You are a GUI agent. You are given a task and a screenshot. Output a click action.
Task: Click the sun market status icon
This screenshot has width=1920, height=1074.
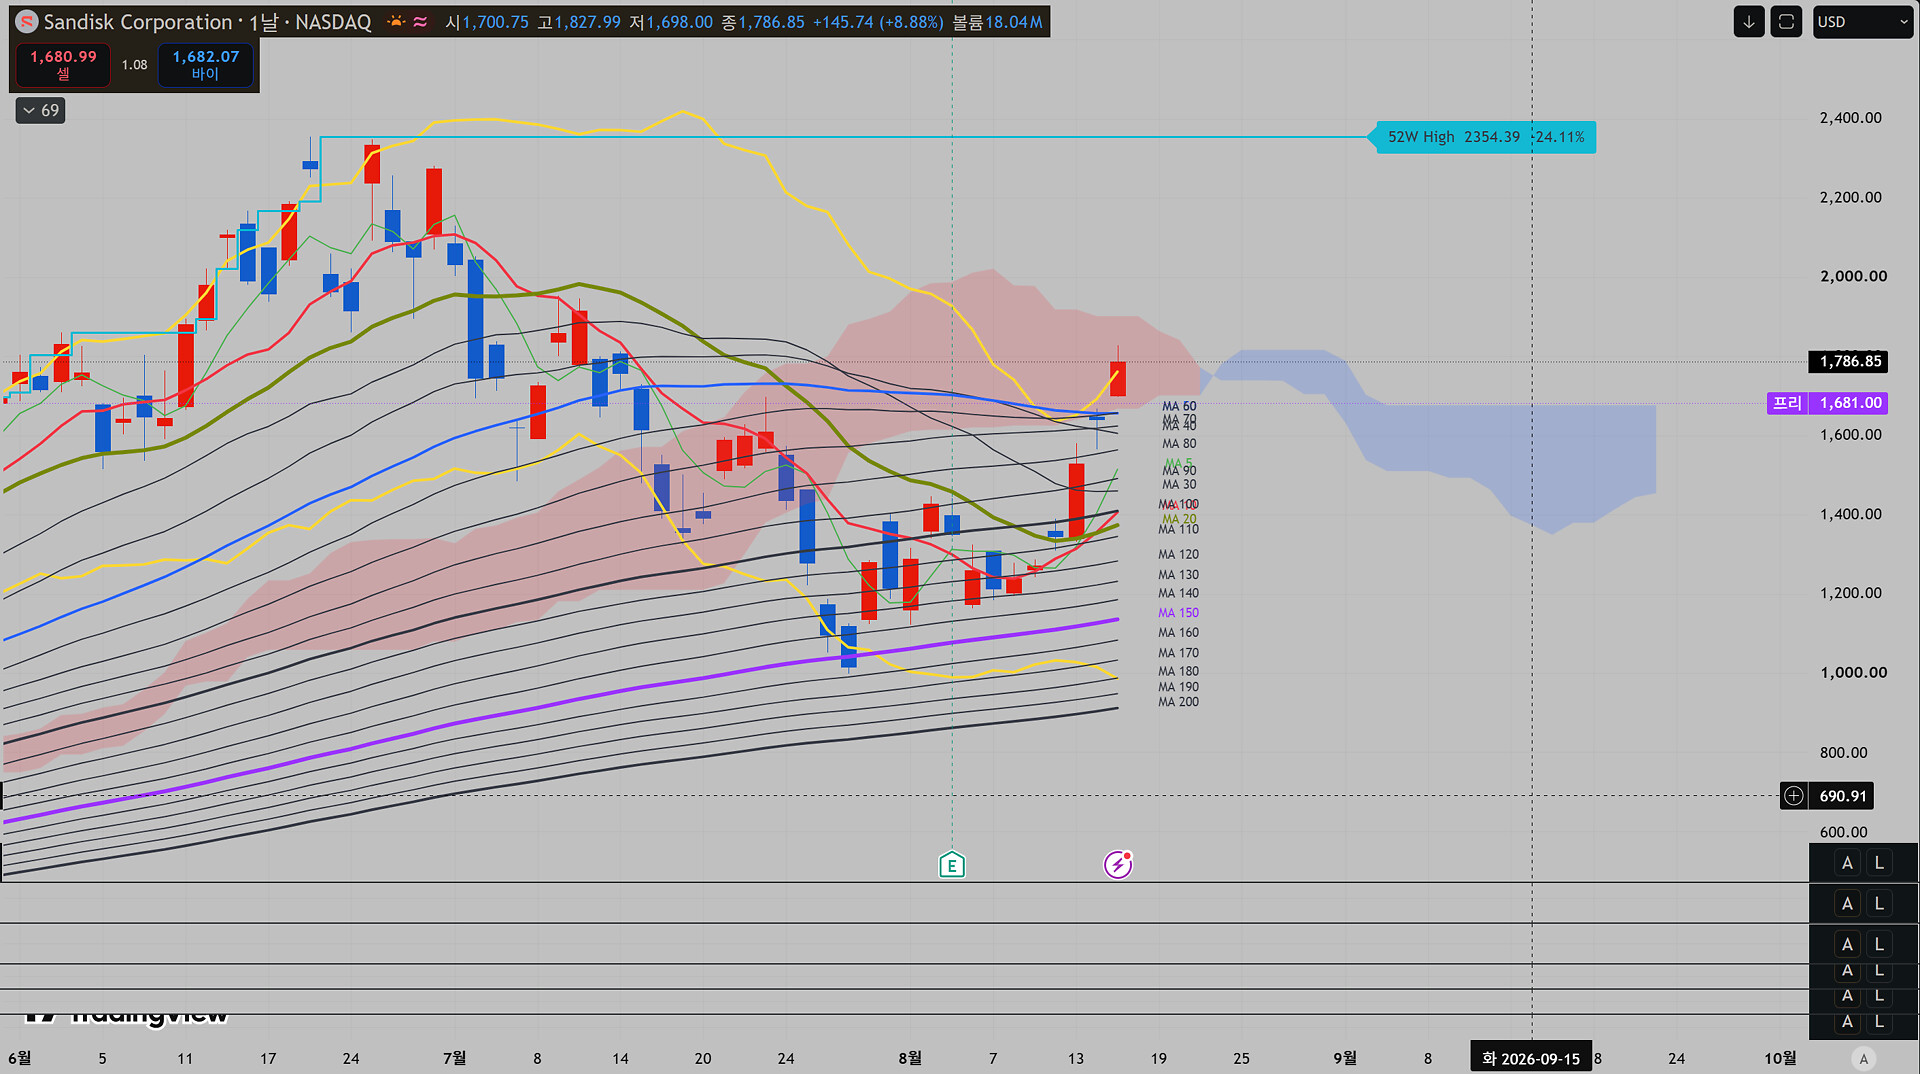(397, 22)
